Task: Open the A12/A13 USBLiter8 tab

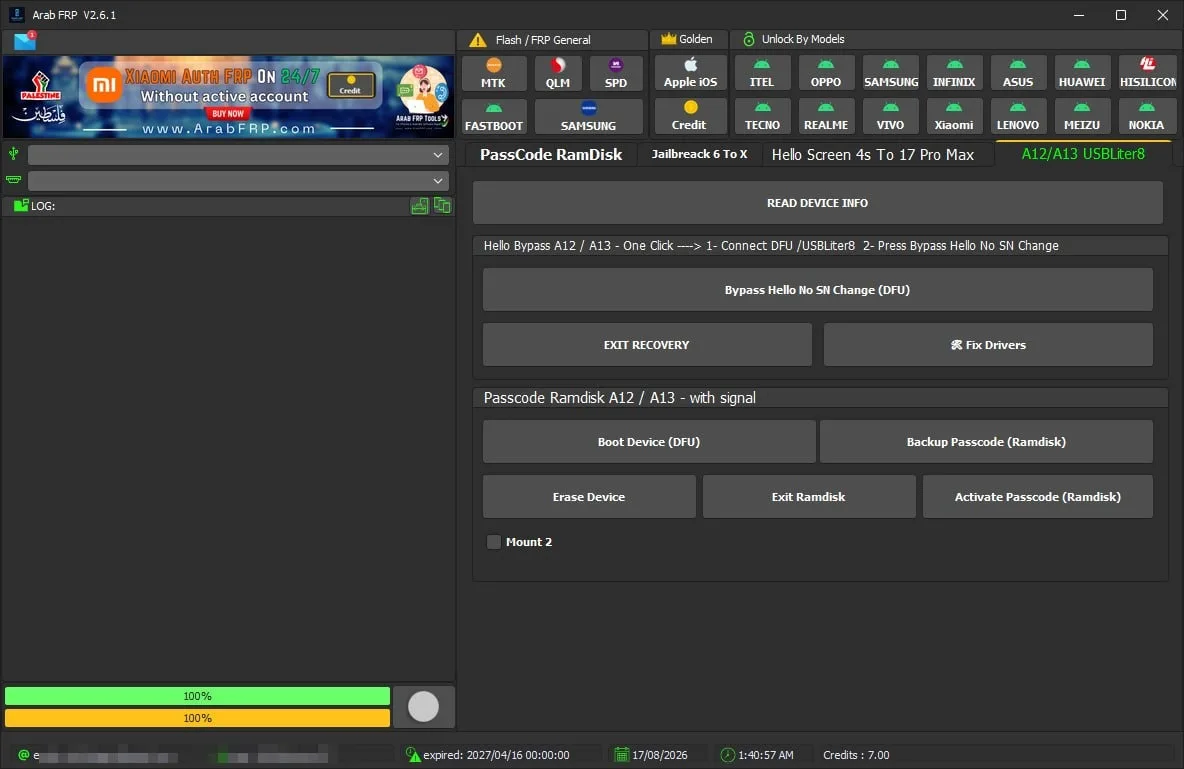Action: coord(1083,154)
